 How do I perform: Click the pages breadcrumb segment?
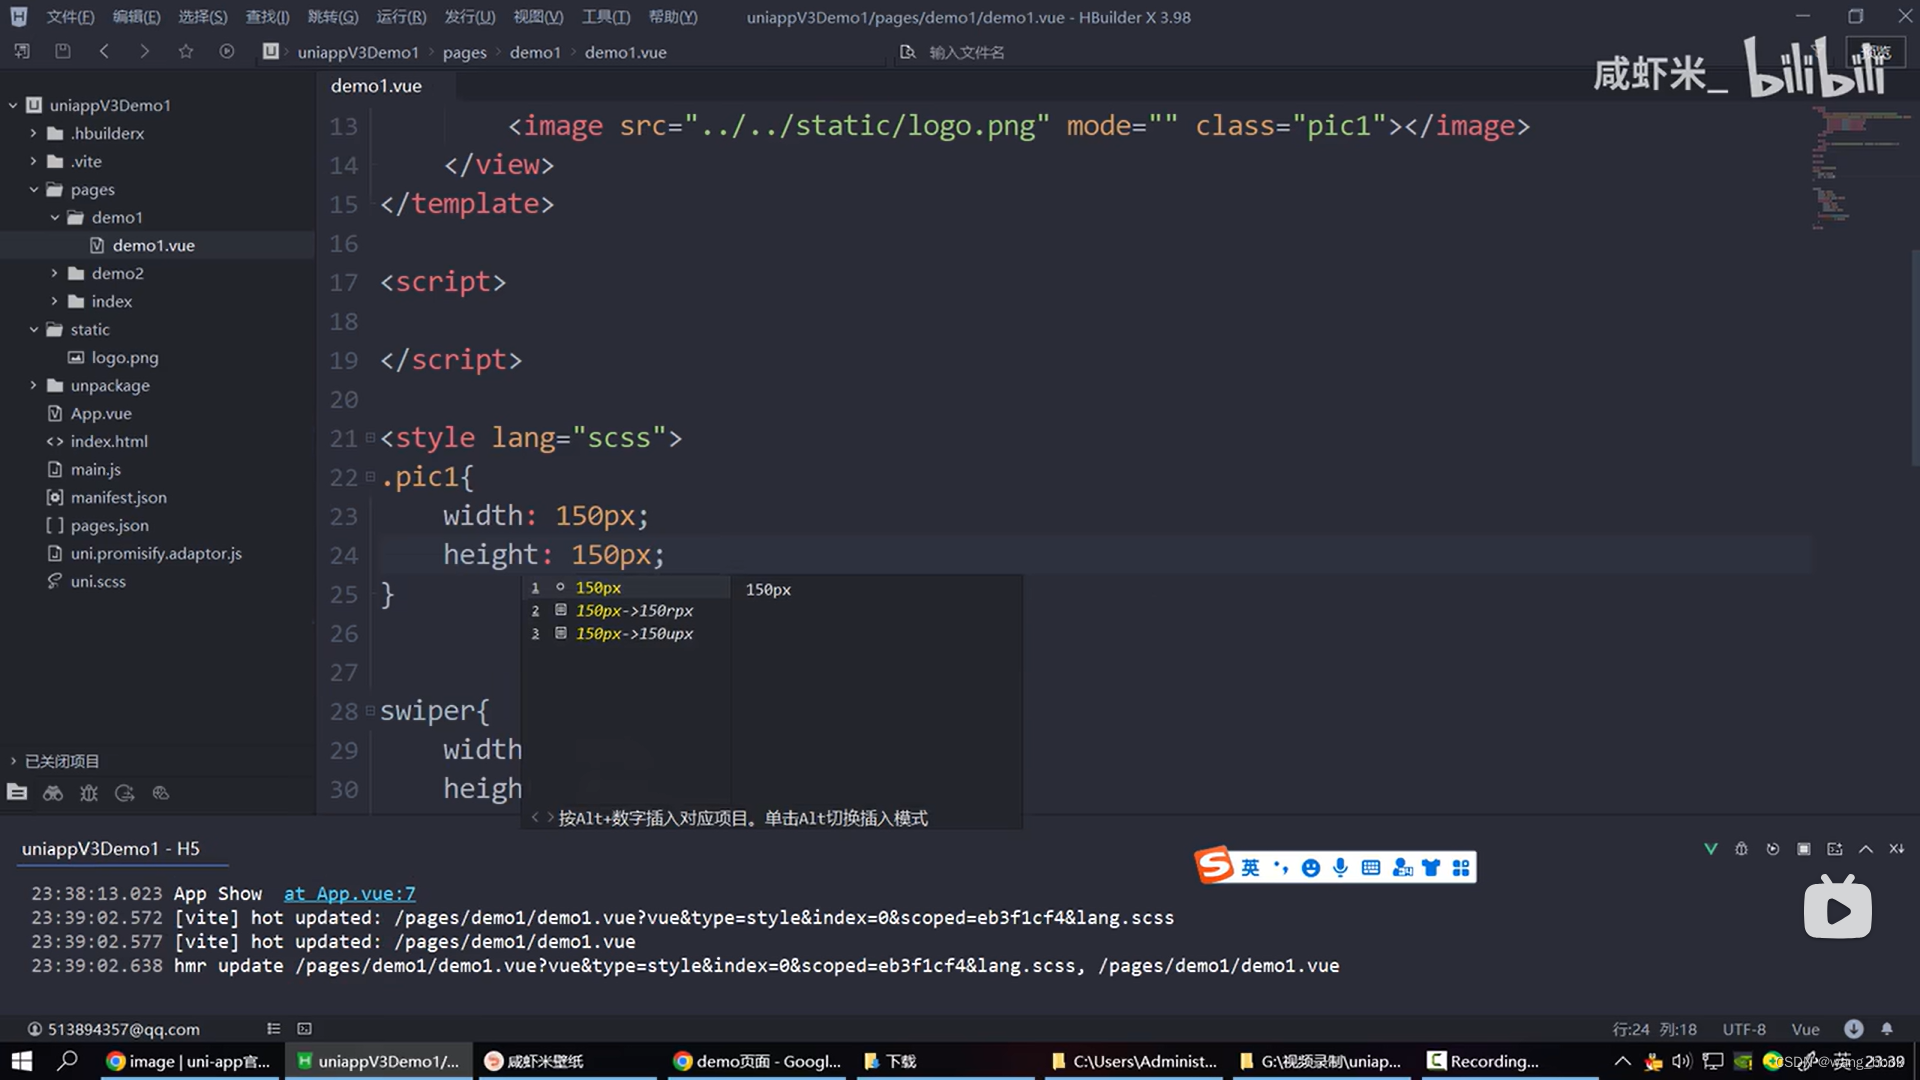464,52
